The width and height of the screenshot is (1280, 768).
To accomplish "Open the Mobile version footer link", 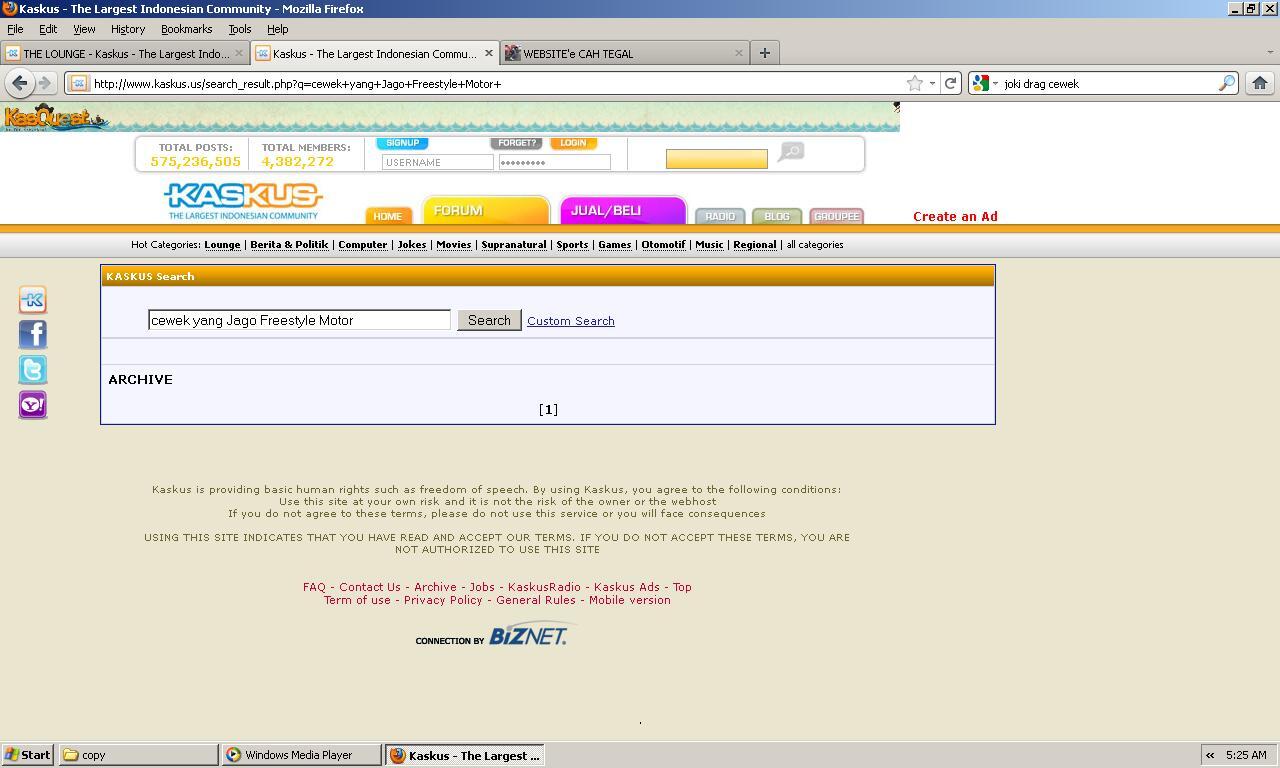I will [x=629, y=600].
